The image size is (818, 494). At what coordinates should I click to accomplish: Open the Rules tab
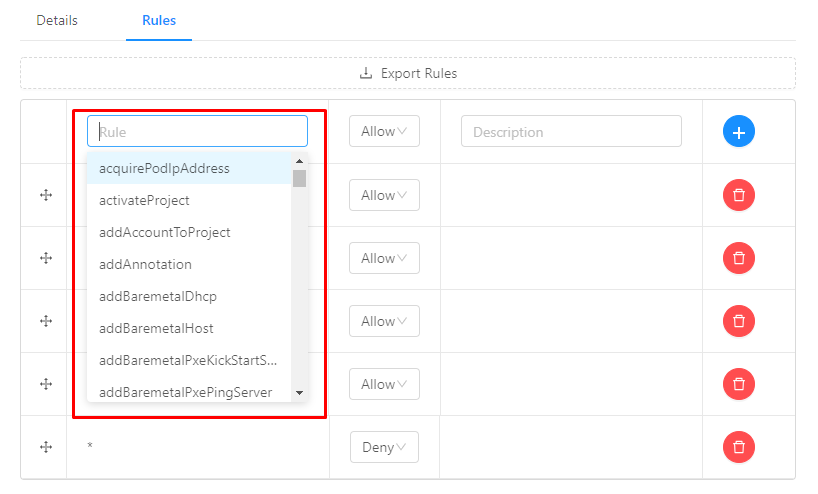[x=159, y=20]
